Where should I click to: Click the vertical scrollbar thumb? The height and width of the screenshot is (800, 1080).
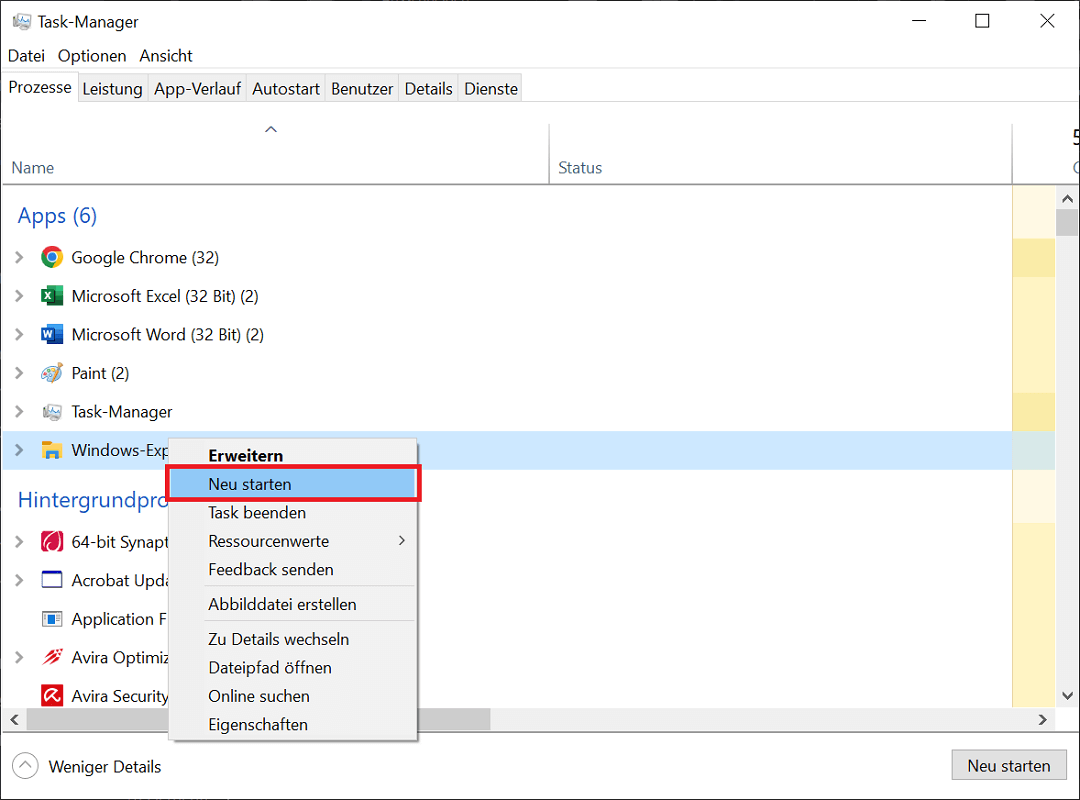(x=1068, y=223)
